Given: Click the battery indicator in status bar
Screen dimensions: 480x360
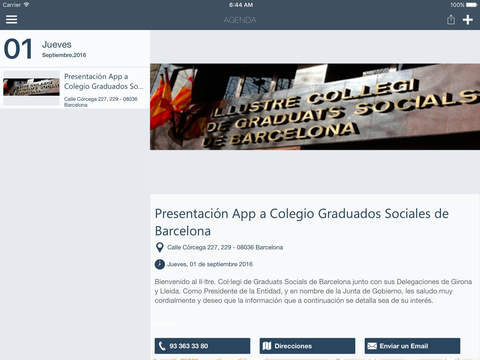Looking at the screenshot, I should click(471, 5).
